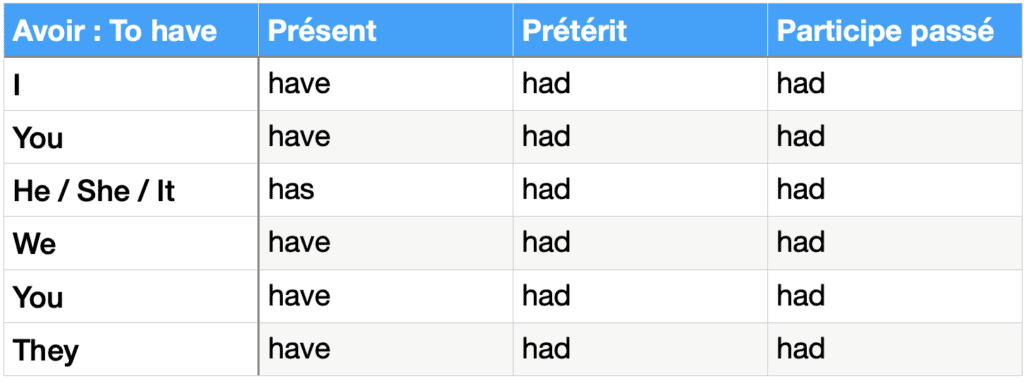This screenshot has height=381, width=1024.
Task: Click the first 'You' row label
Action: [38, 138]
